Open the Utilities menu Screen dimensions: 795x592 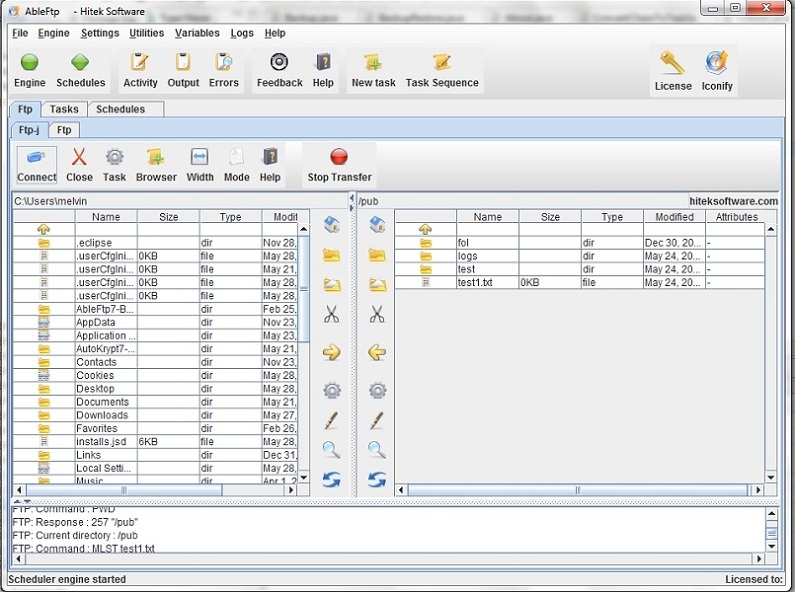pos(147,33)
